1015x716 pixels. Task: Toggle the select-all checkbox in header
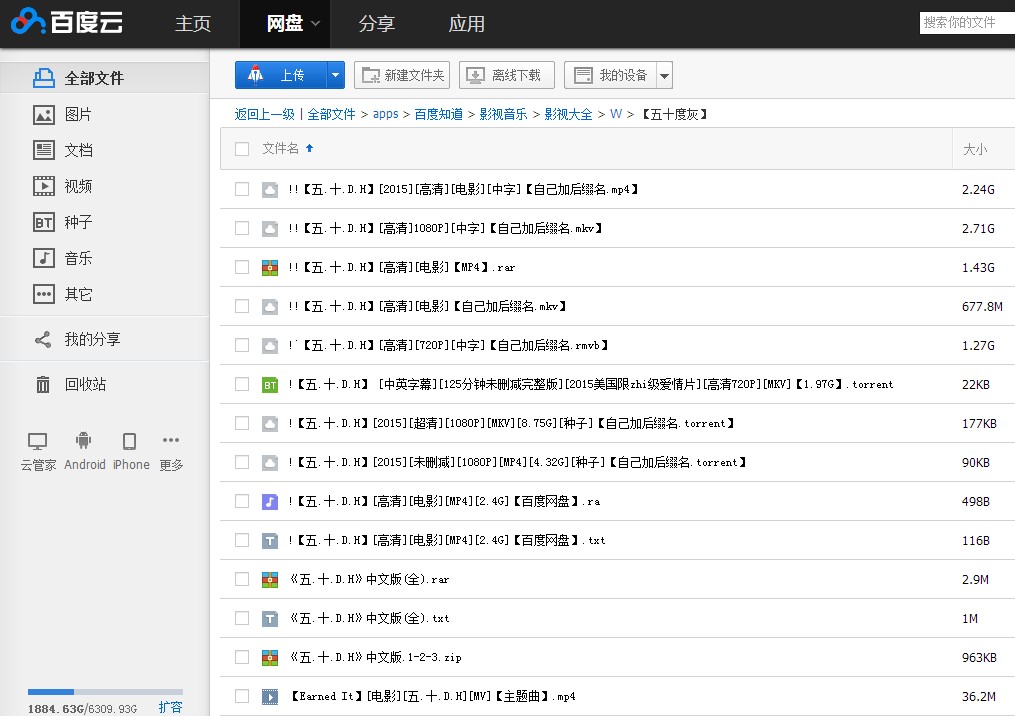tap(242, 149)
